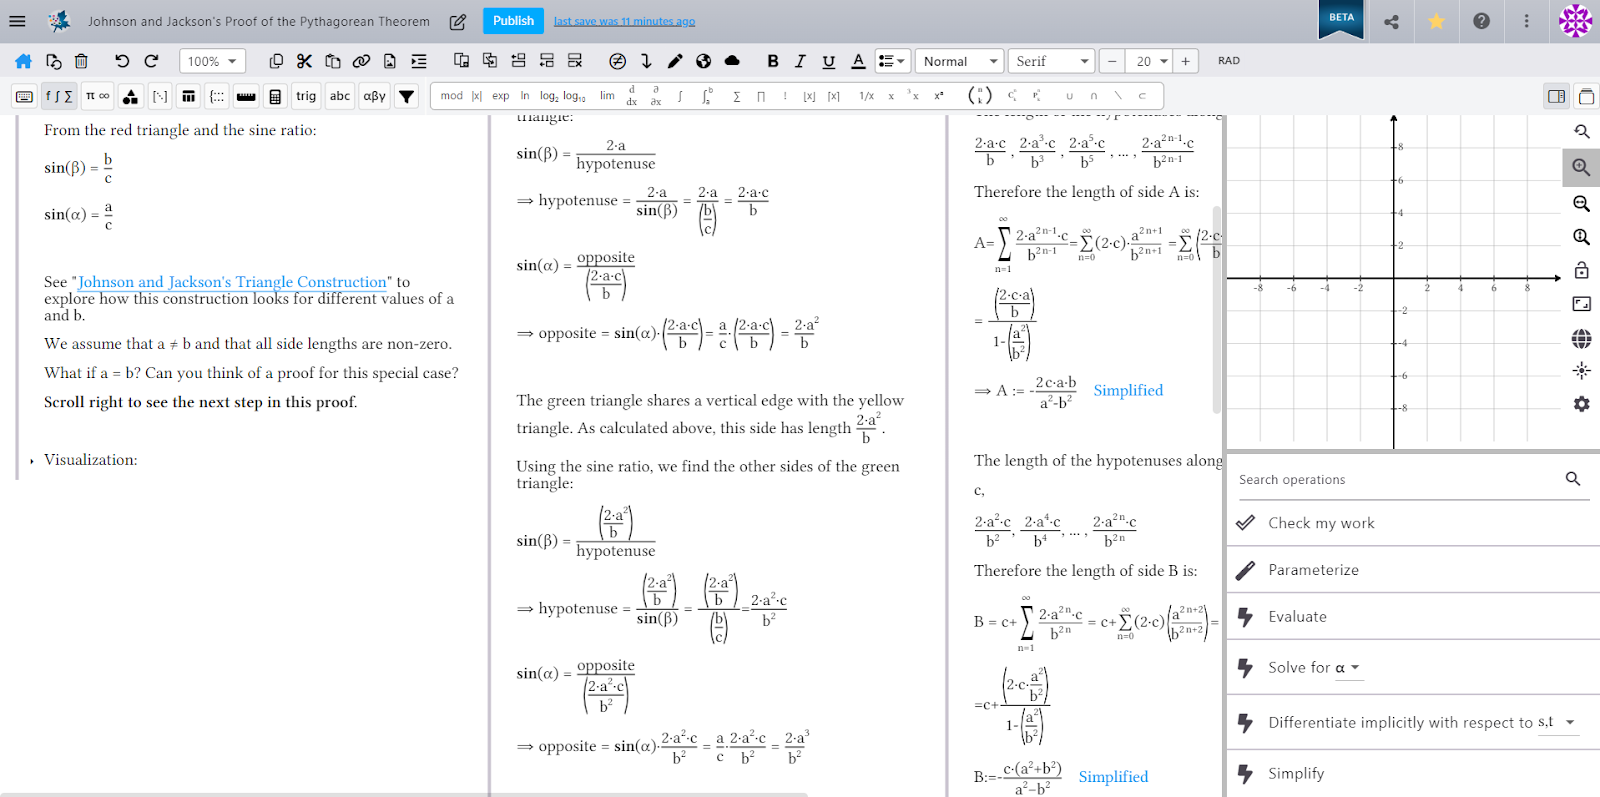1600x797 pixels.
Task: Open the last save timestamp link
Action: 624,21
